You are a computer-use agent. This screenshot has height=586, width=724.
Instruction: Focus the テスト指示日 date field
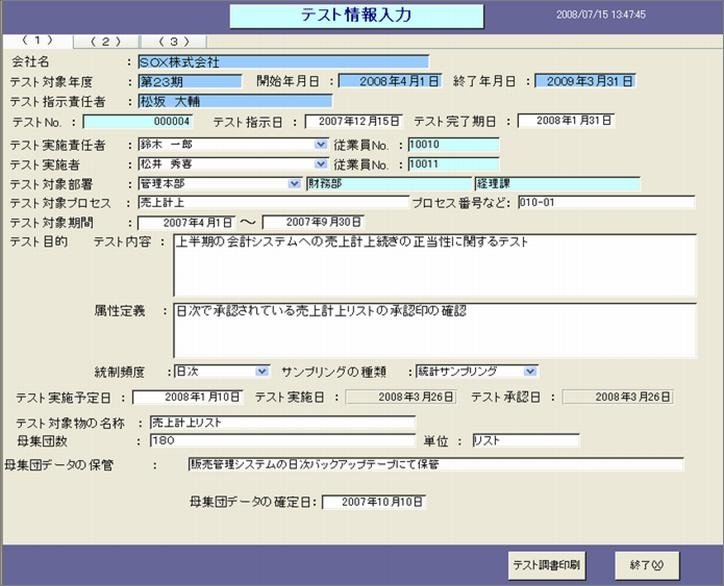point(354,121)
